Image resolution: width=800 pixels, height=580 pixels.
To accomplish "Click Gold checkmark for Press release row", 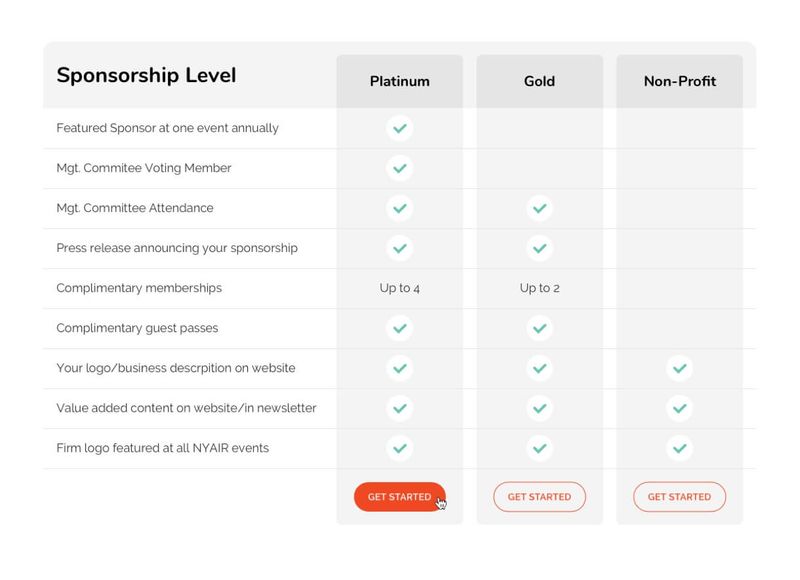I will (x=539, y=248).
